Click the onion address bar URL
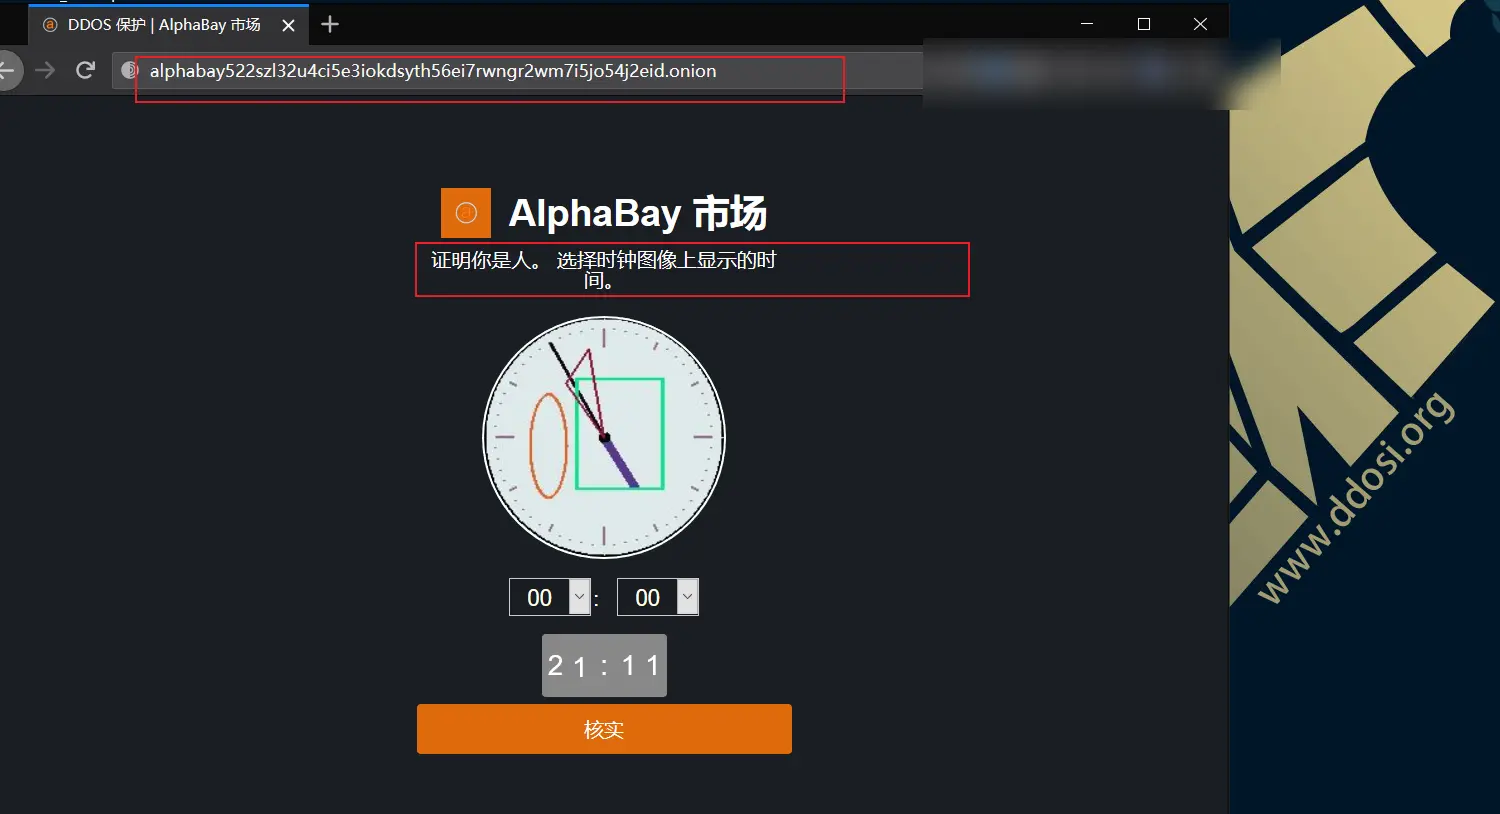Screen dimensions: 1500x814 click(433, 71)
